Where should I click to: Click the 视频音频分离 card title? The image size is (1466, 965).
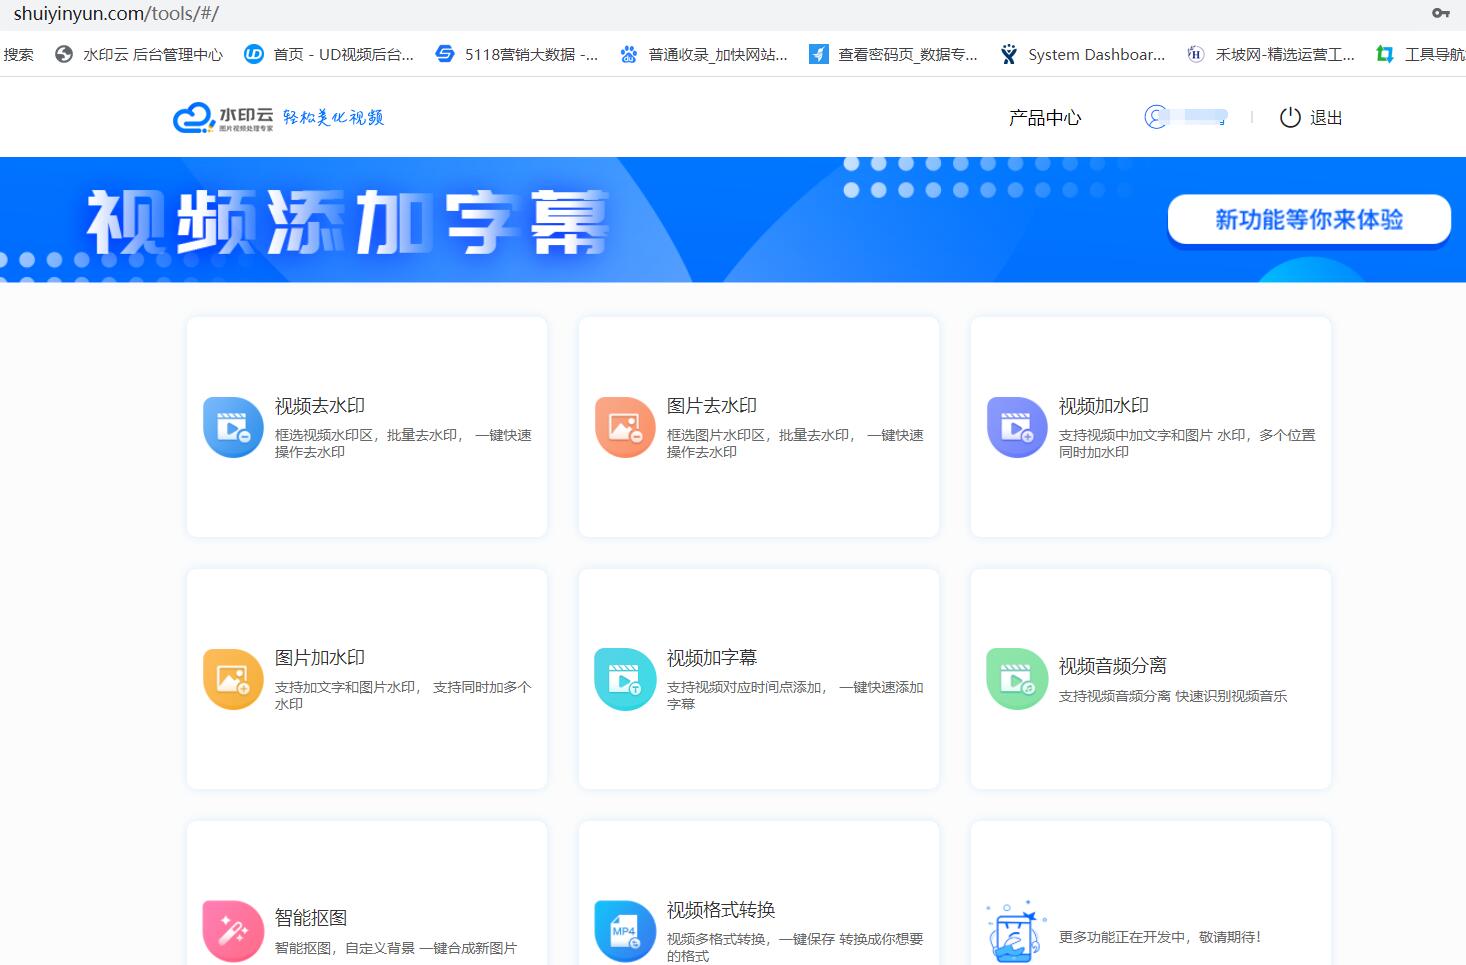click(1112, 666)
